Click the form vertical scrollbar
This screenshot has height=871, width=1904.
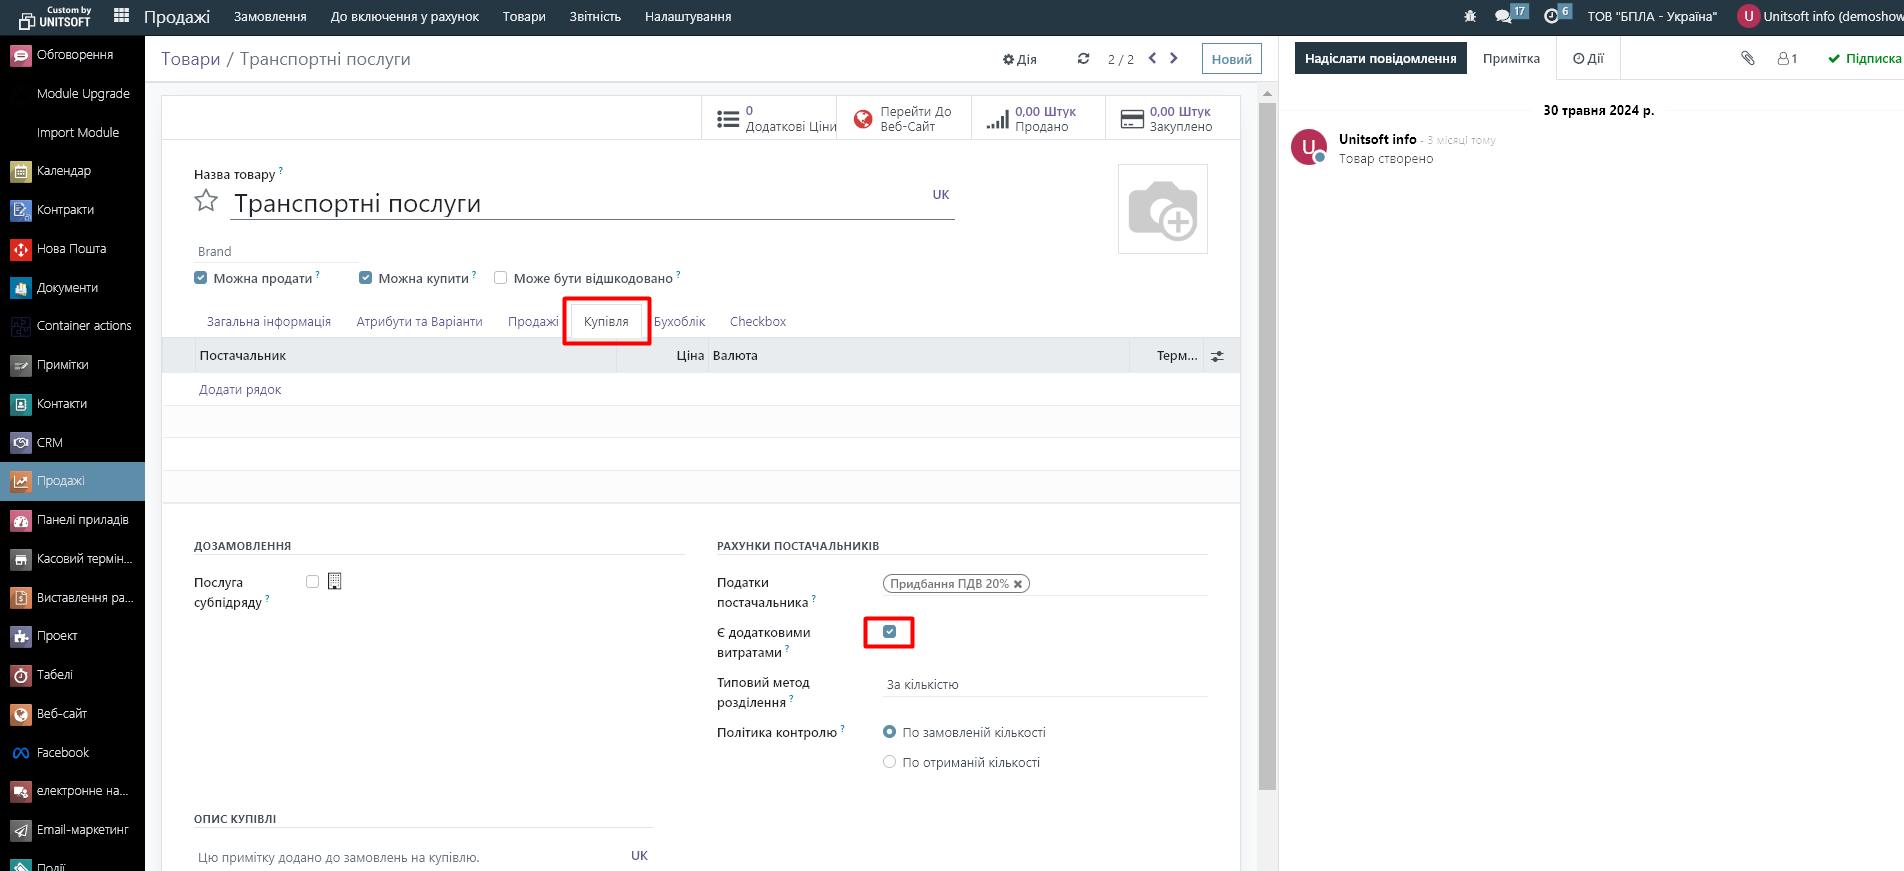[1267, 440]
